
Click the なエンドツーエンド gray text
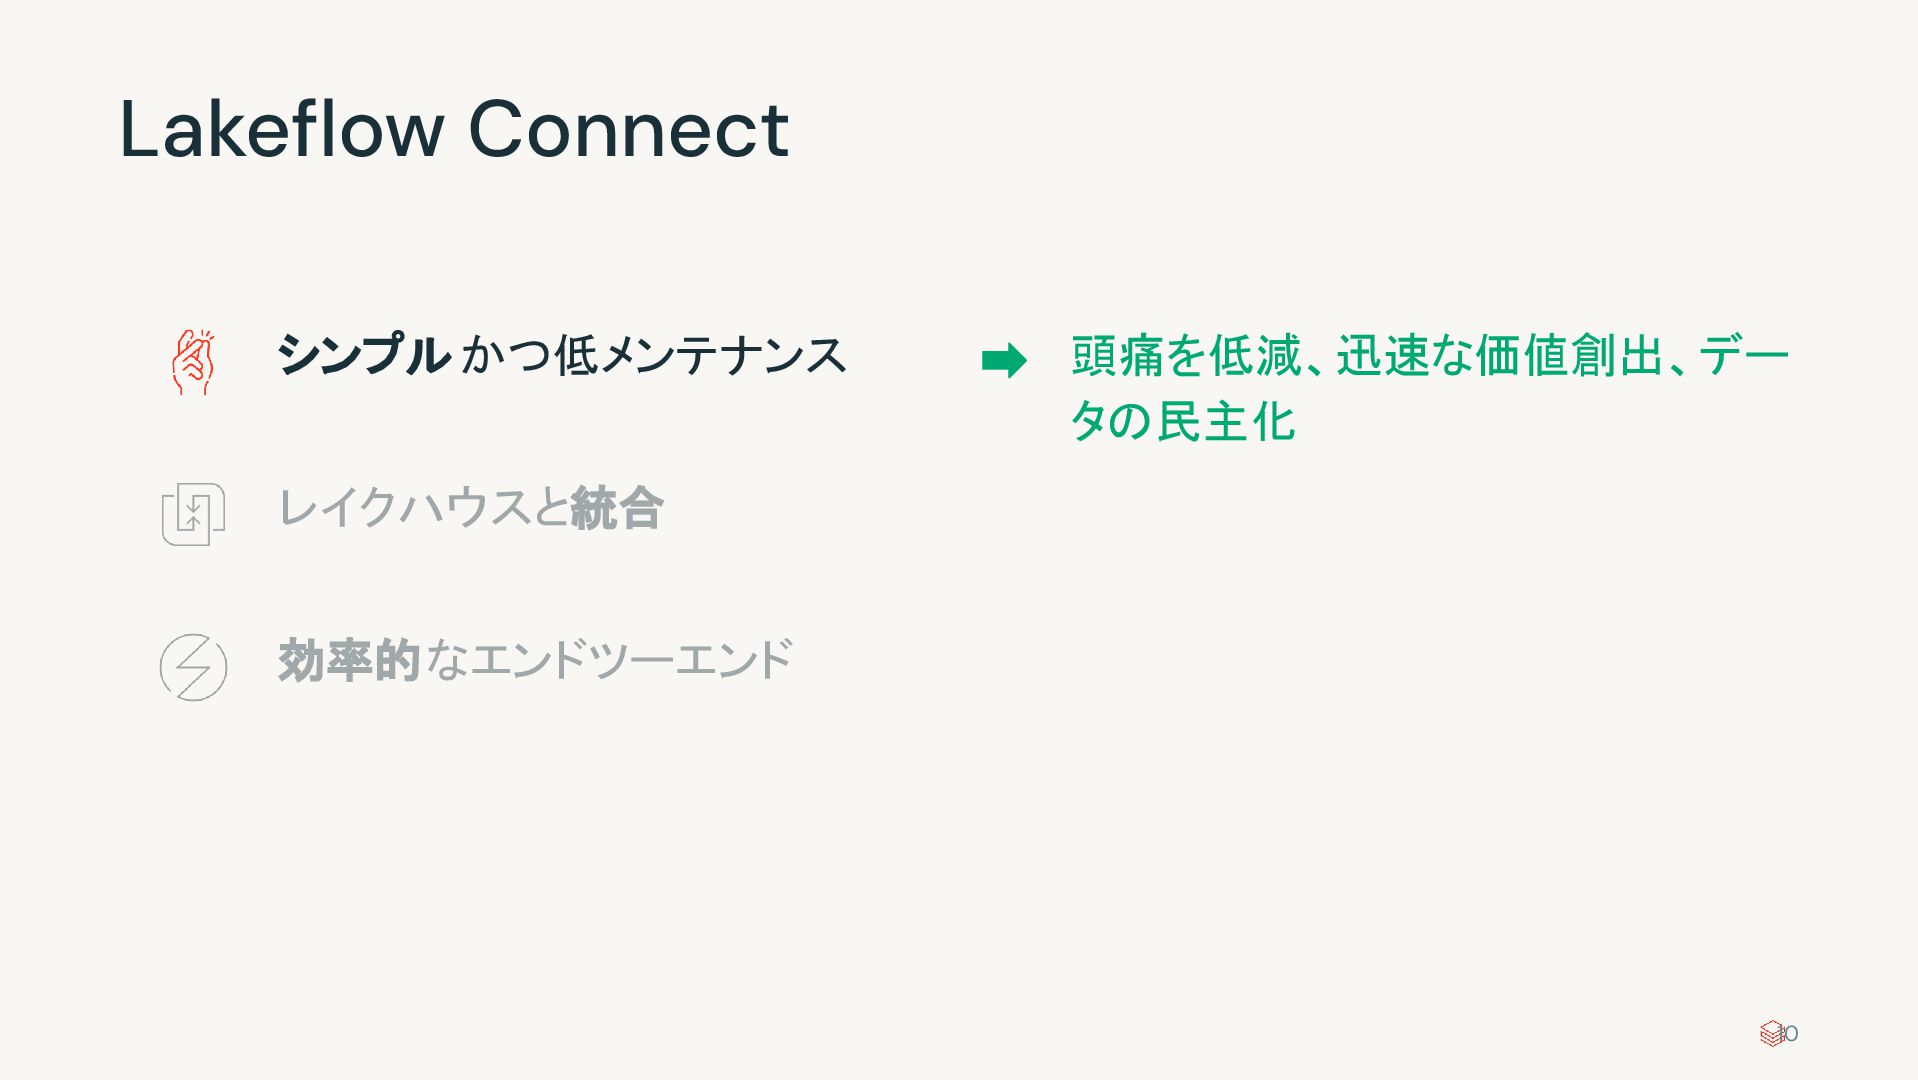pos(609,660)
